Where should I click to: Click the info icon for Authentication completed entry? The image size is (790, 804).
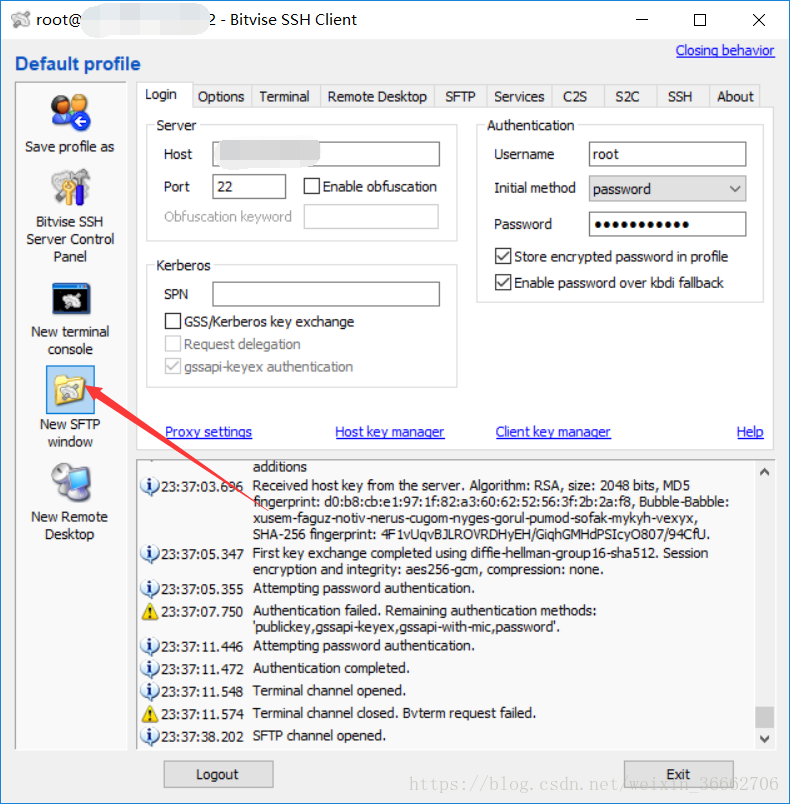point(149,668)
